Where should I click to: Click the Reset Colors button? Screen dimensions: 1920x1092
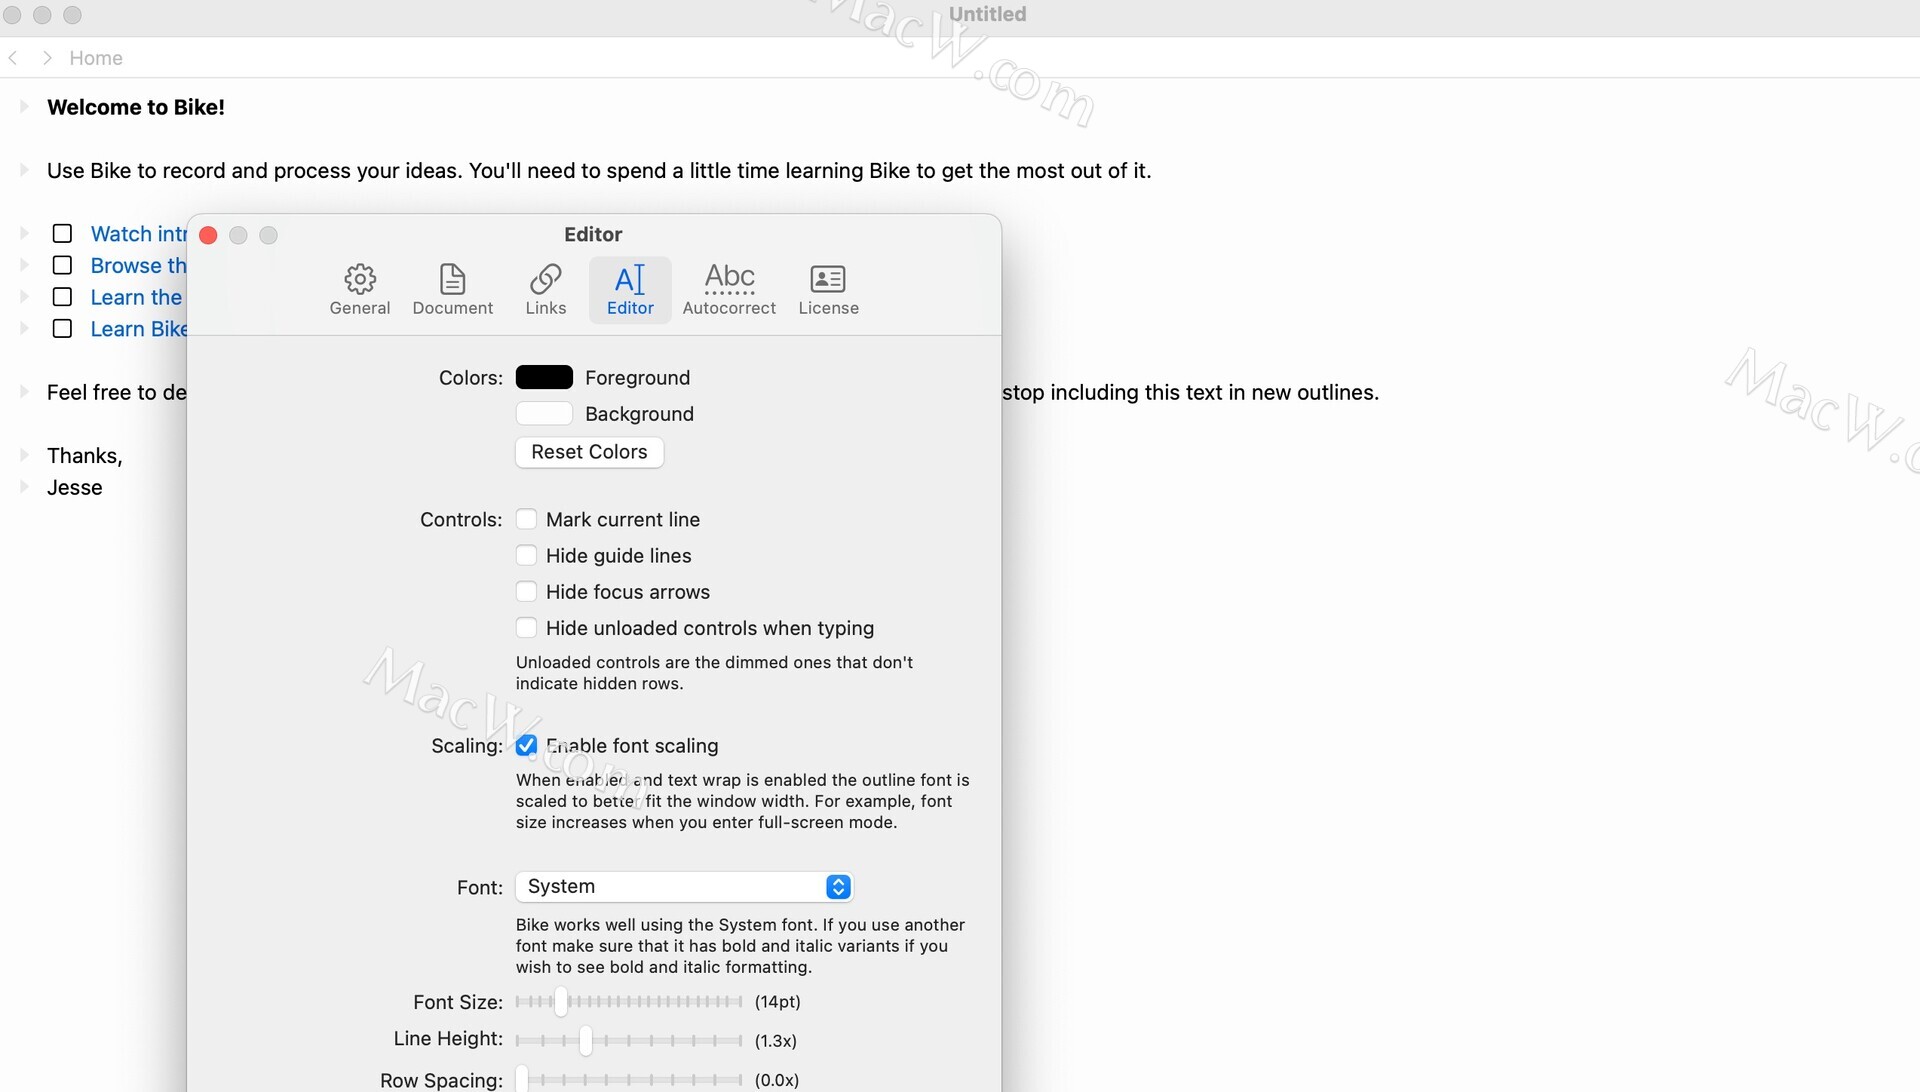coord(589,452)
